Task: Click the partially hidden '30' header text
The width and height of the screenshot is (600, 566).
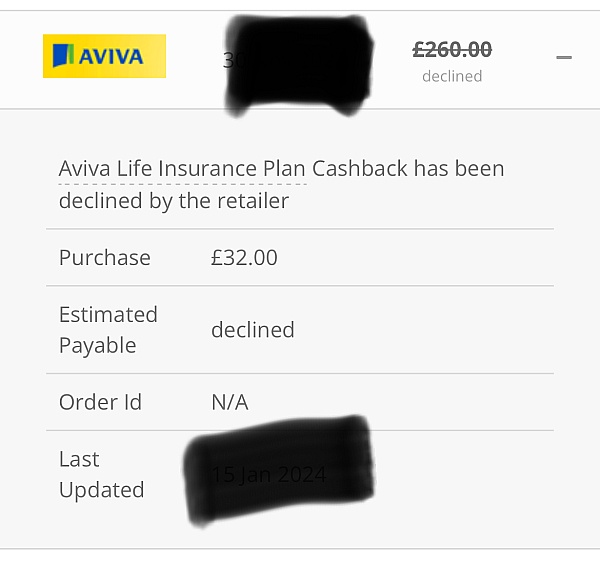Action: [x=229, y=60]
